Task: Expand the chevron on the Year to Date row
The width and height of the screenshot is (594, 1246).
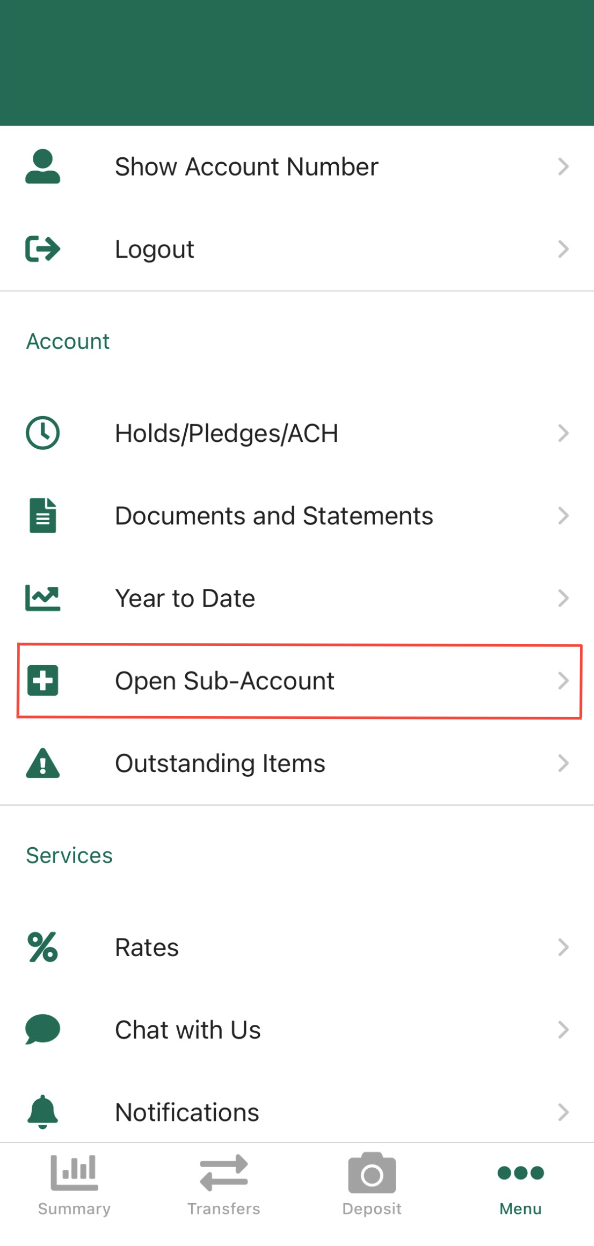Action: coord(564,598)
